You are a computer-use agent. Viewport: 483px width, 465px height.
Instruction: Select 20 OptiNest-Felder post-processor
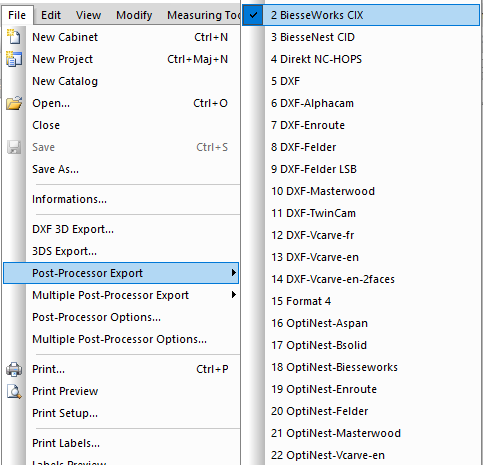point(361,411)
